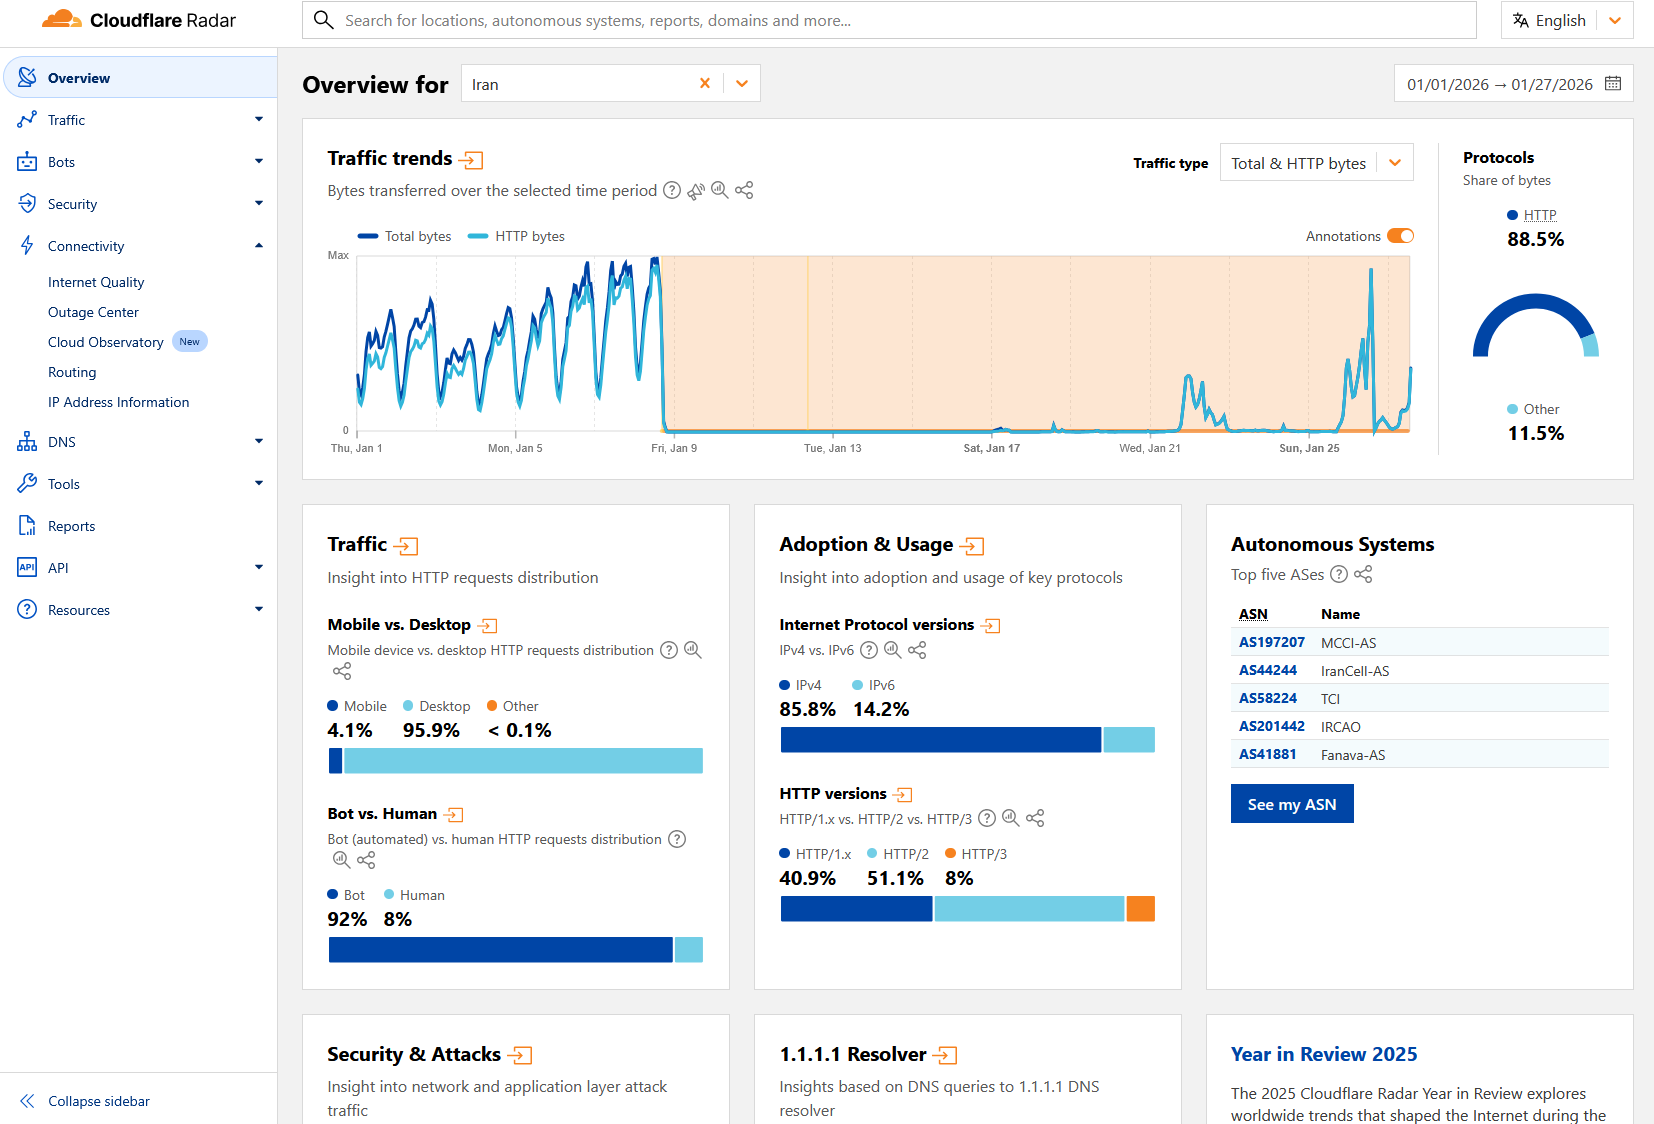
Task: Open the English language selector dropdown
Action: [1566, 20]
